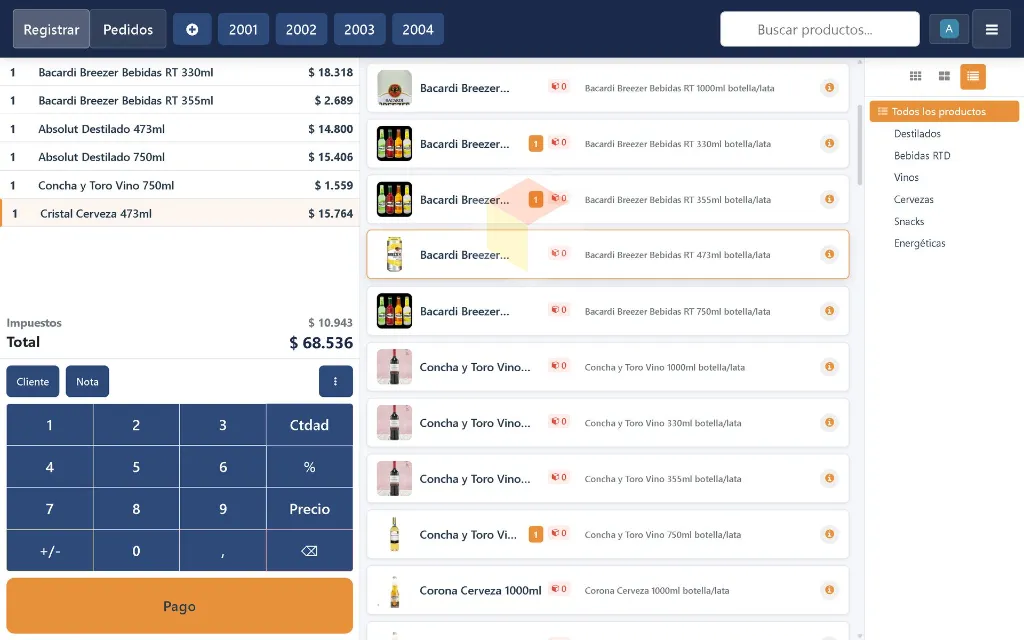Open order tab 2004
The height and width of the screenshot is (640, 1024).
click(418, 29)
